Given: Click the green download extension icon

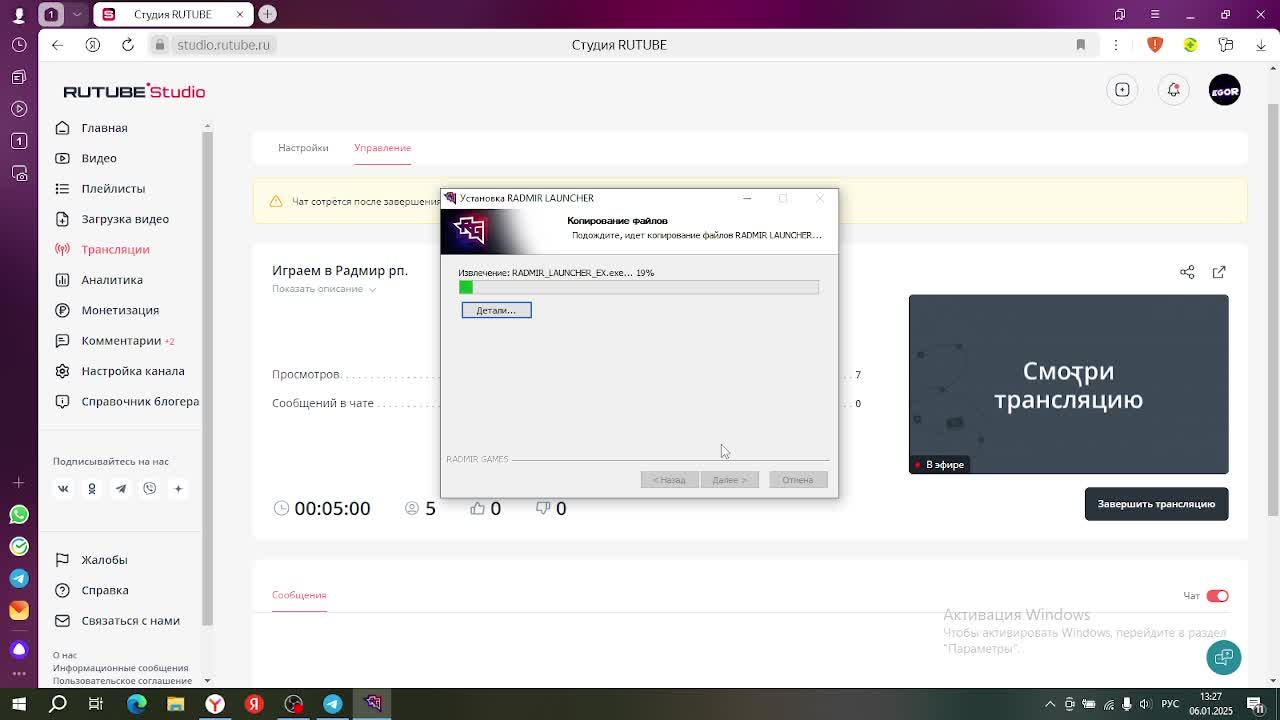Looking at the screenshot, I should [1190, 45].
